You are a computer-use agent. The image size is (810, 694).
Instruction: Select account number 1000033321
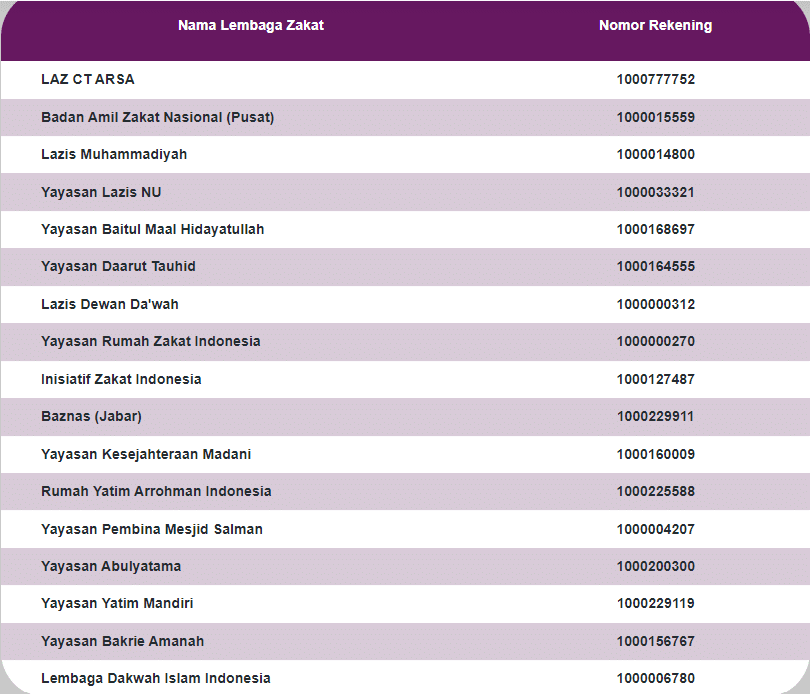point(656,192)
